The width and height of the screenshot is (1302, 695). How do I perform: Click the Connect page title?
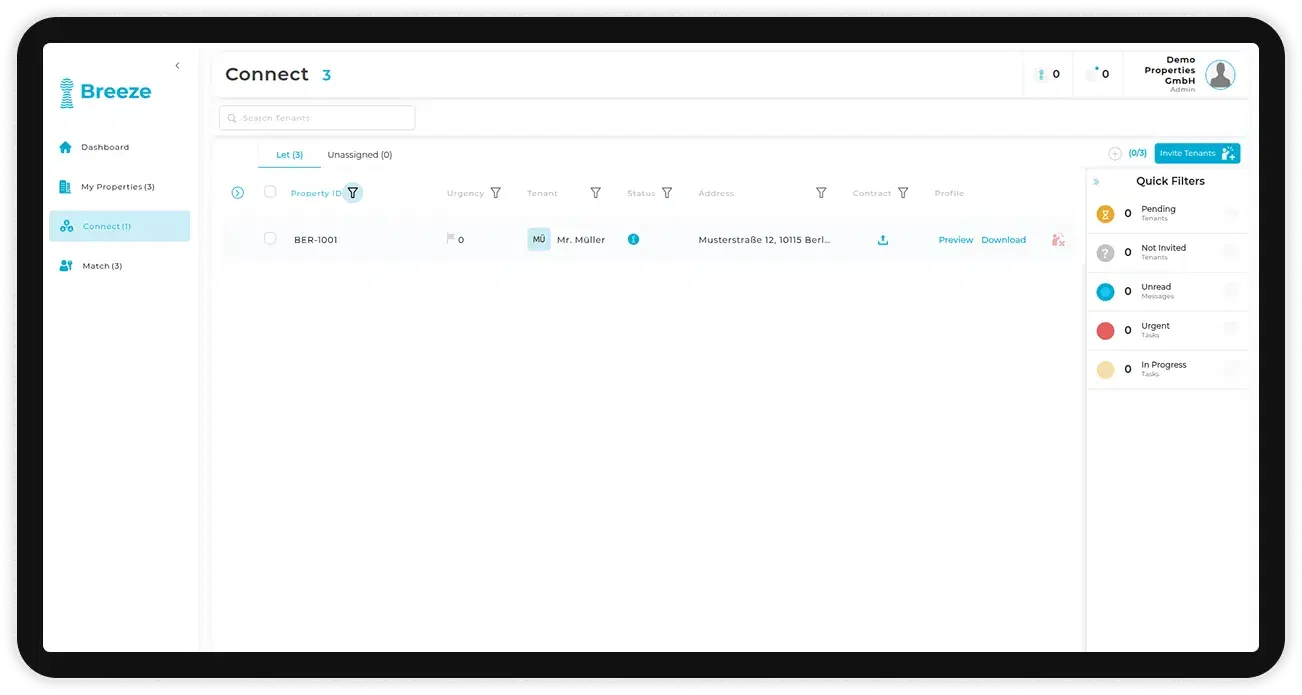pos(267,74)
